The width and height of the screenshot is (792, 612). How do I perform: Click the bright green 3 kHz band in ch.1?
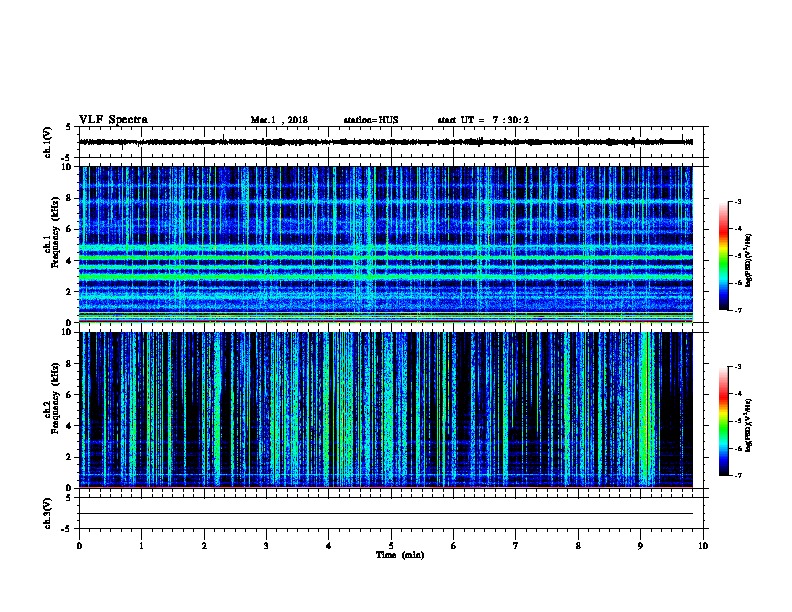click(x=386, y=276)
